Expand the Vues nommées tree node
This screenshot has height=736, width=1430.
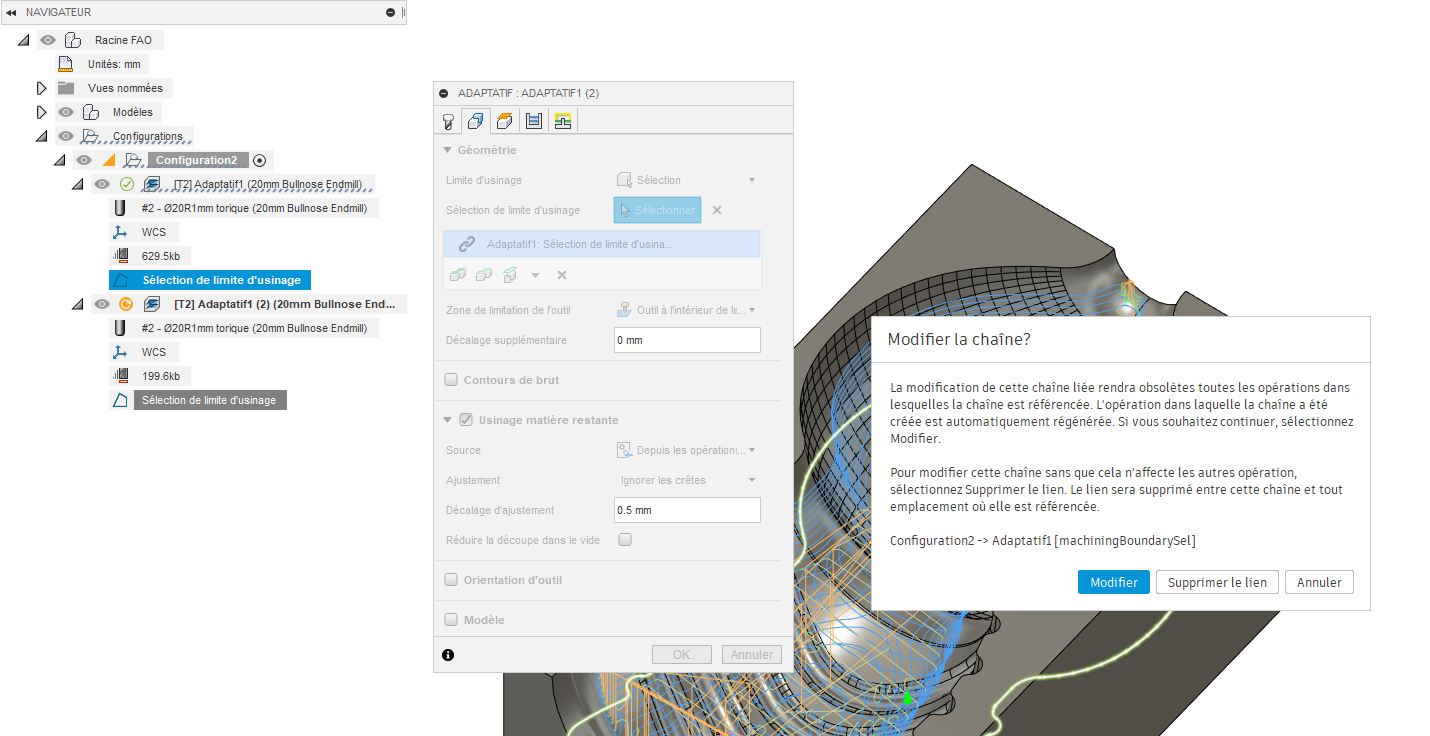coord(41,88)
